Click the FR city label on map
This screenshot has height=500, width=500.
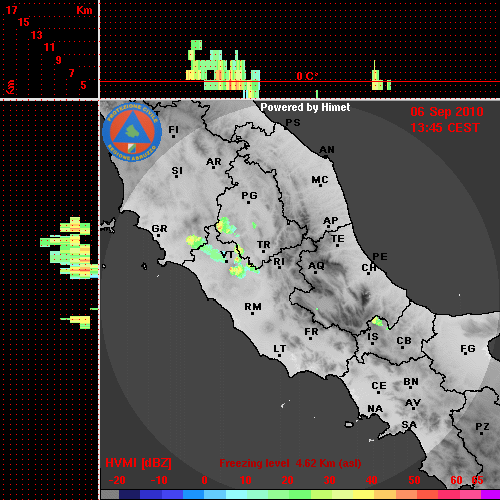311,332
